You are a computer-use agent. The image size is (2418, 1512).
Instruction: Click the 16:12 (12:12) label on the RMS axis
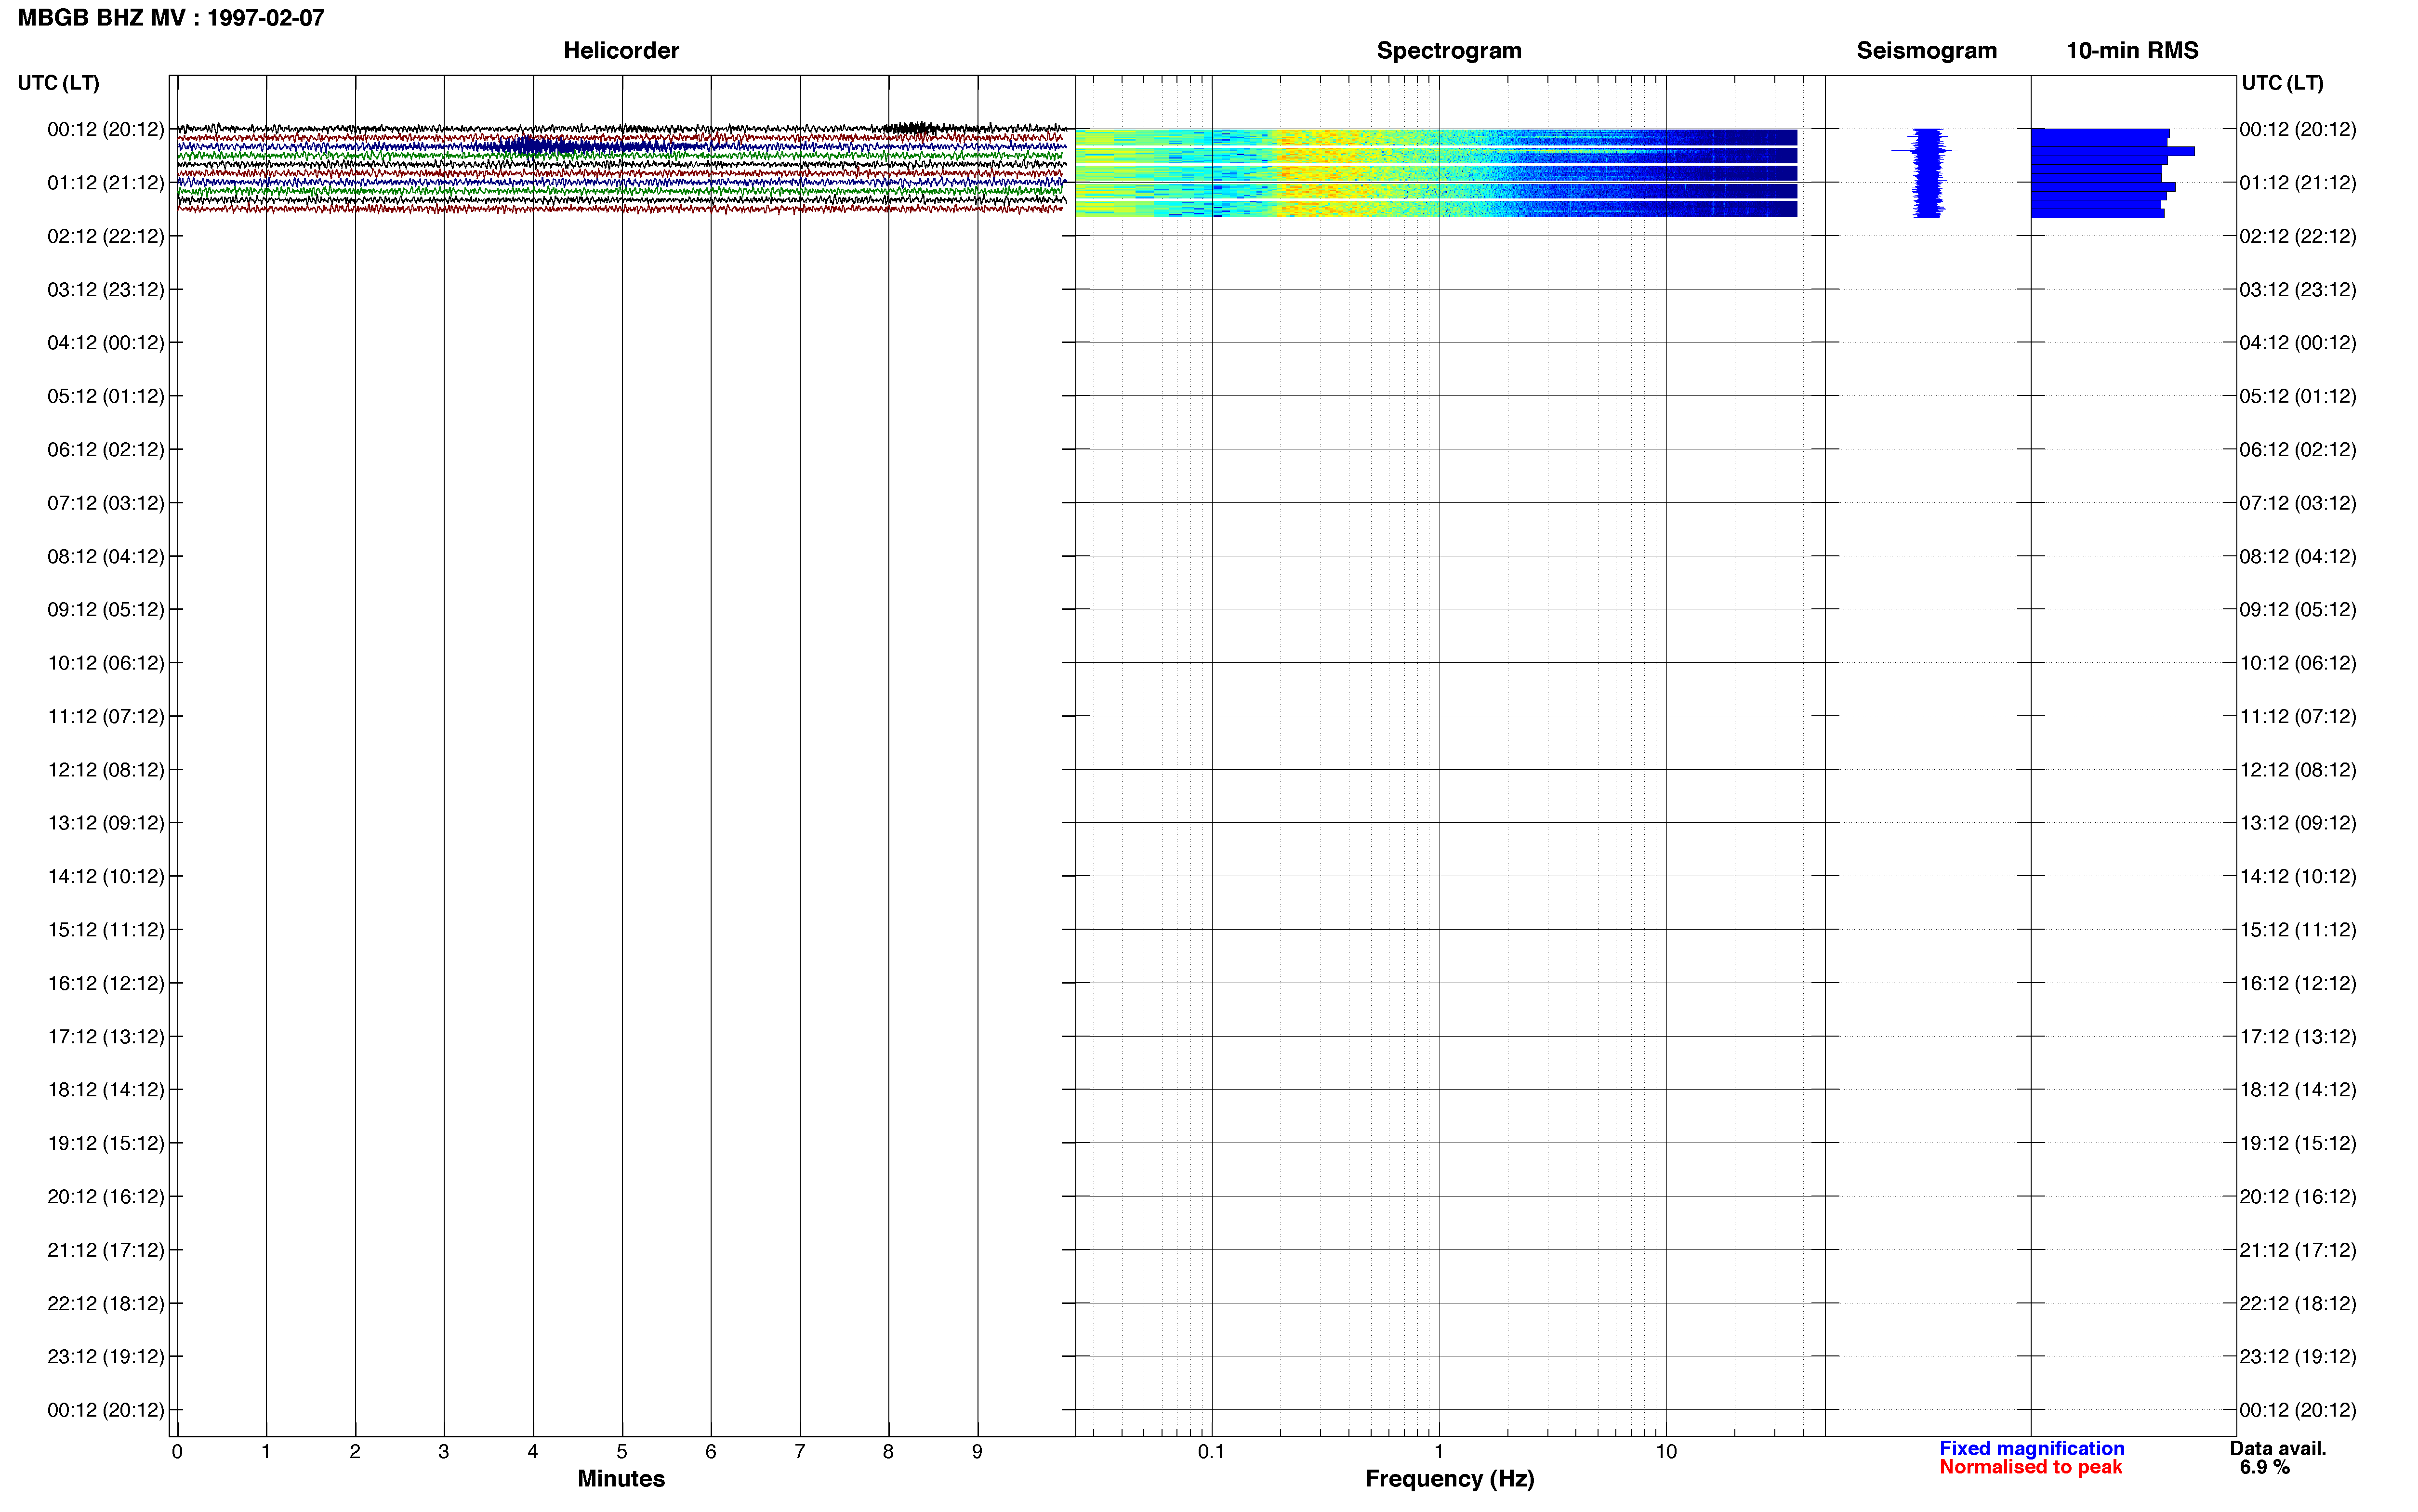2297,983
